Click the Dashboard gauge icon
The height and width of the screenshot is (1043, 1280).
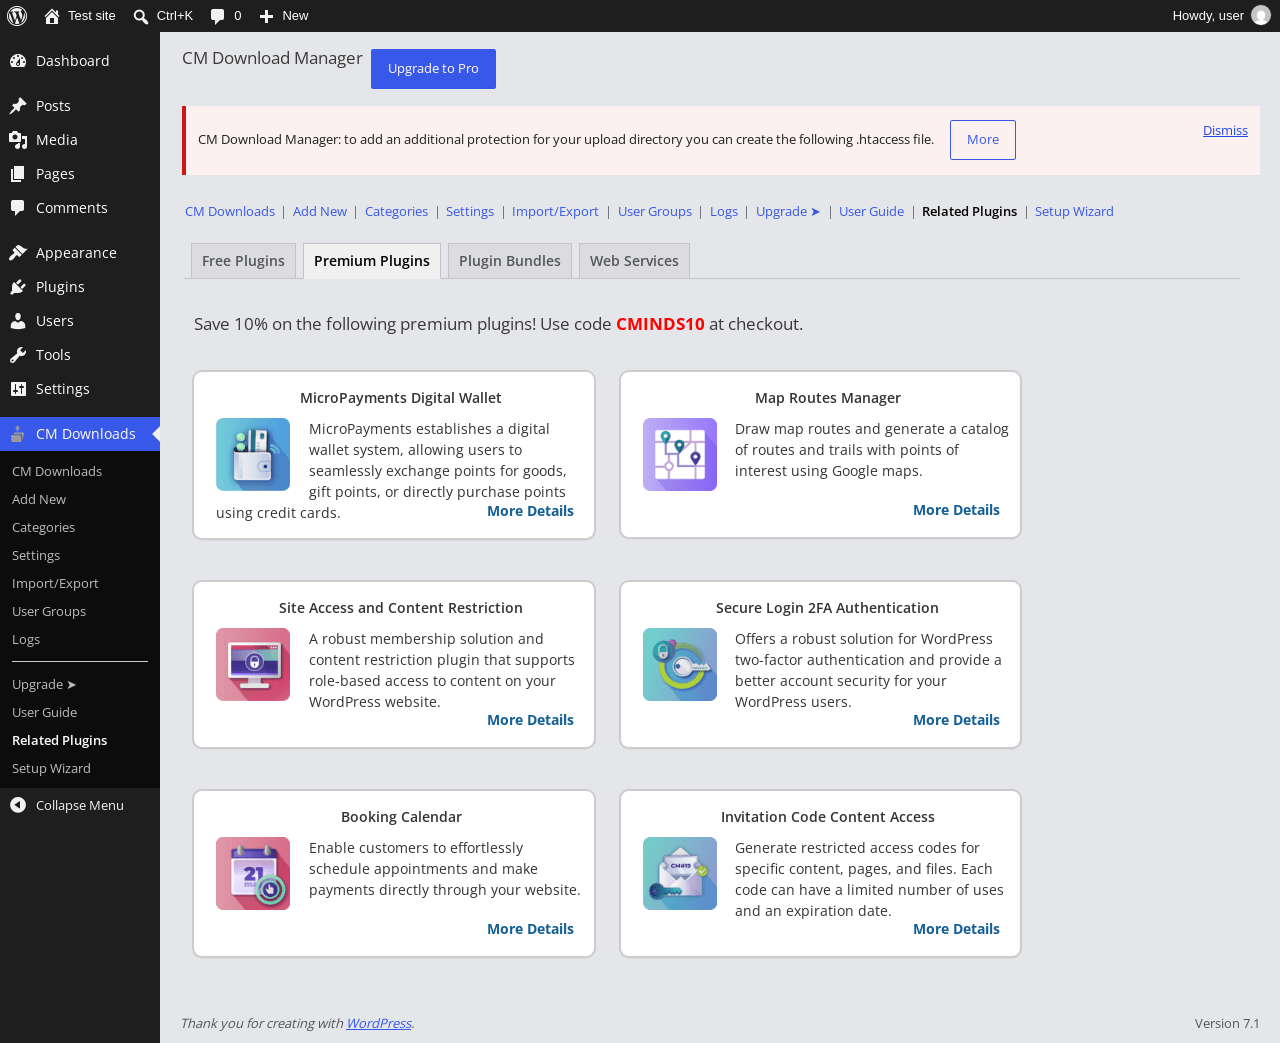click(18, 61)
